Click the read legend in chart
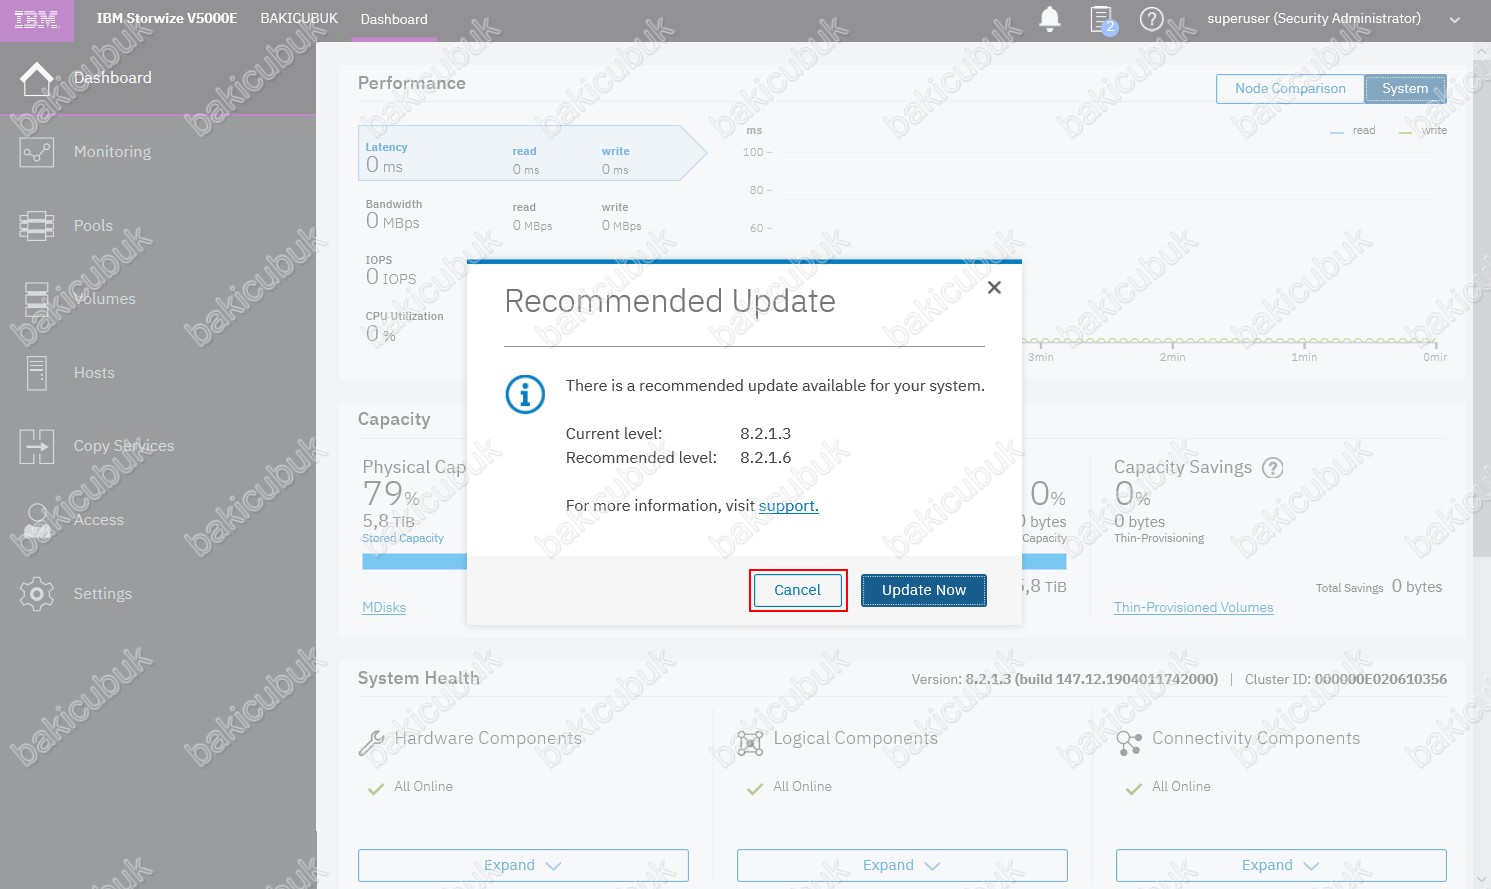This screenshot has height=889, width=1491. 1353,131
